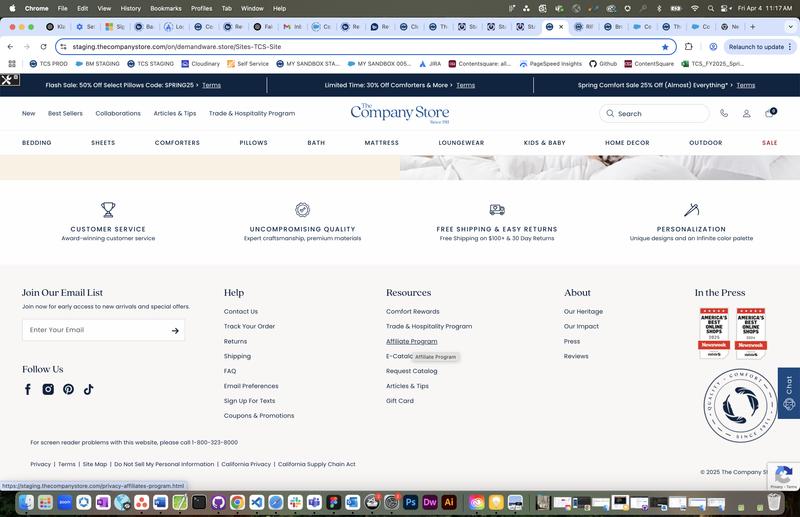Click the Customer Service trophy icon

(108, 209)
